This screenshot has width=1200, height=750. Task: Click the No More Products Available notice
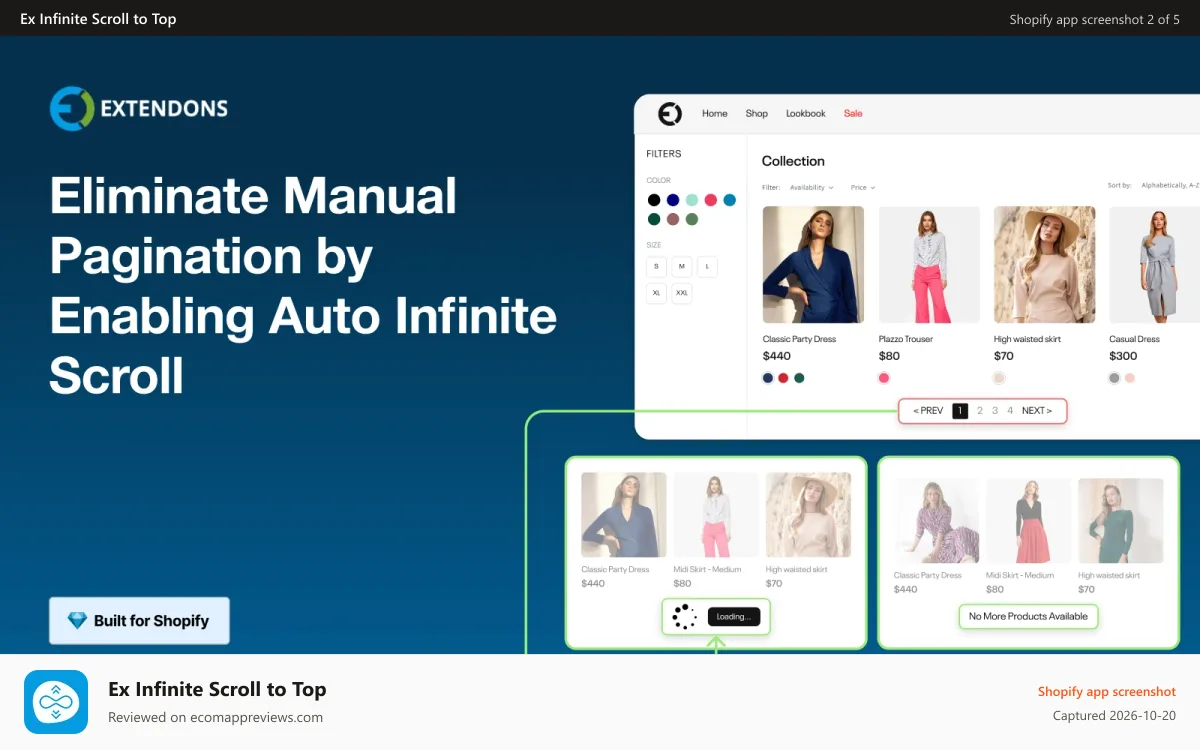1028,617
